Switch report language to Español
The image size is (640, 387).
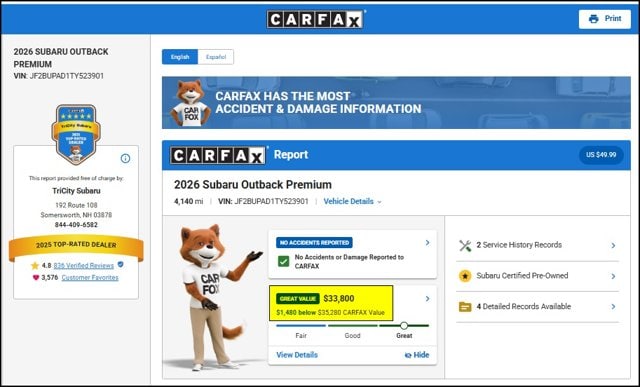click(x=216, y=57)
